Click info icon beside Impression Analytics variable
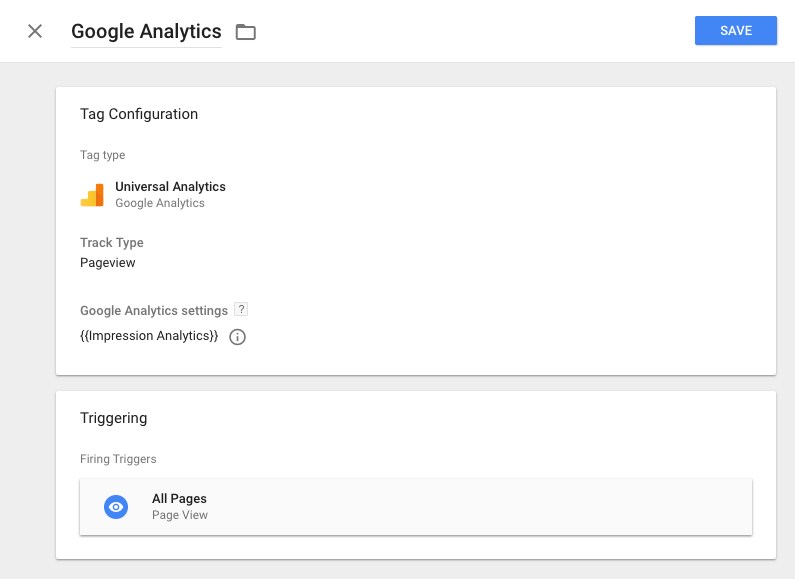This screenshot has height=579, width=795. click(237, 337)
